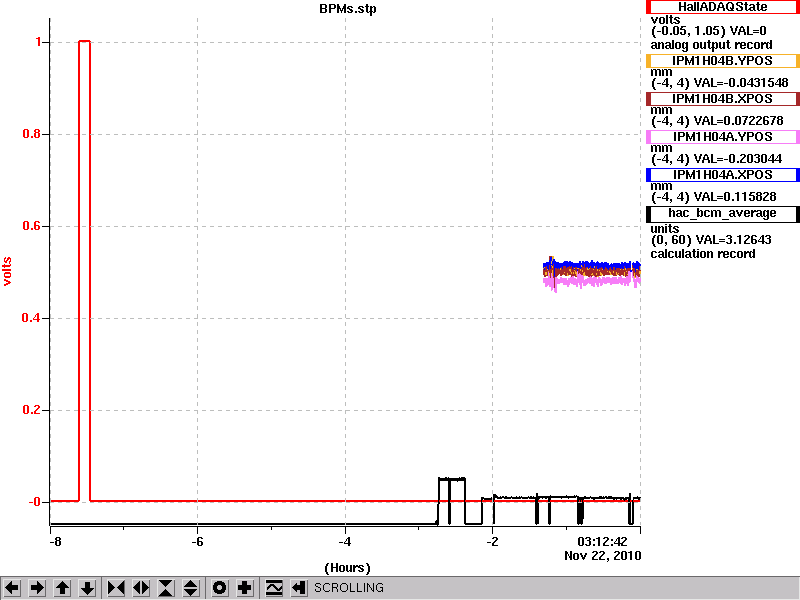800x600 pixels.
Task: Click the 0.6 tick label on y-axis
Action: (32, 226)
